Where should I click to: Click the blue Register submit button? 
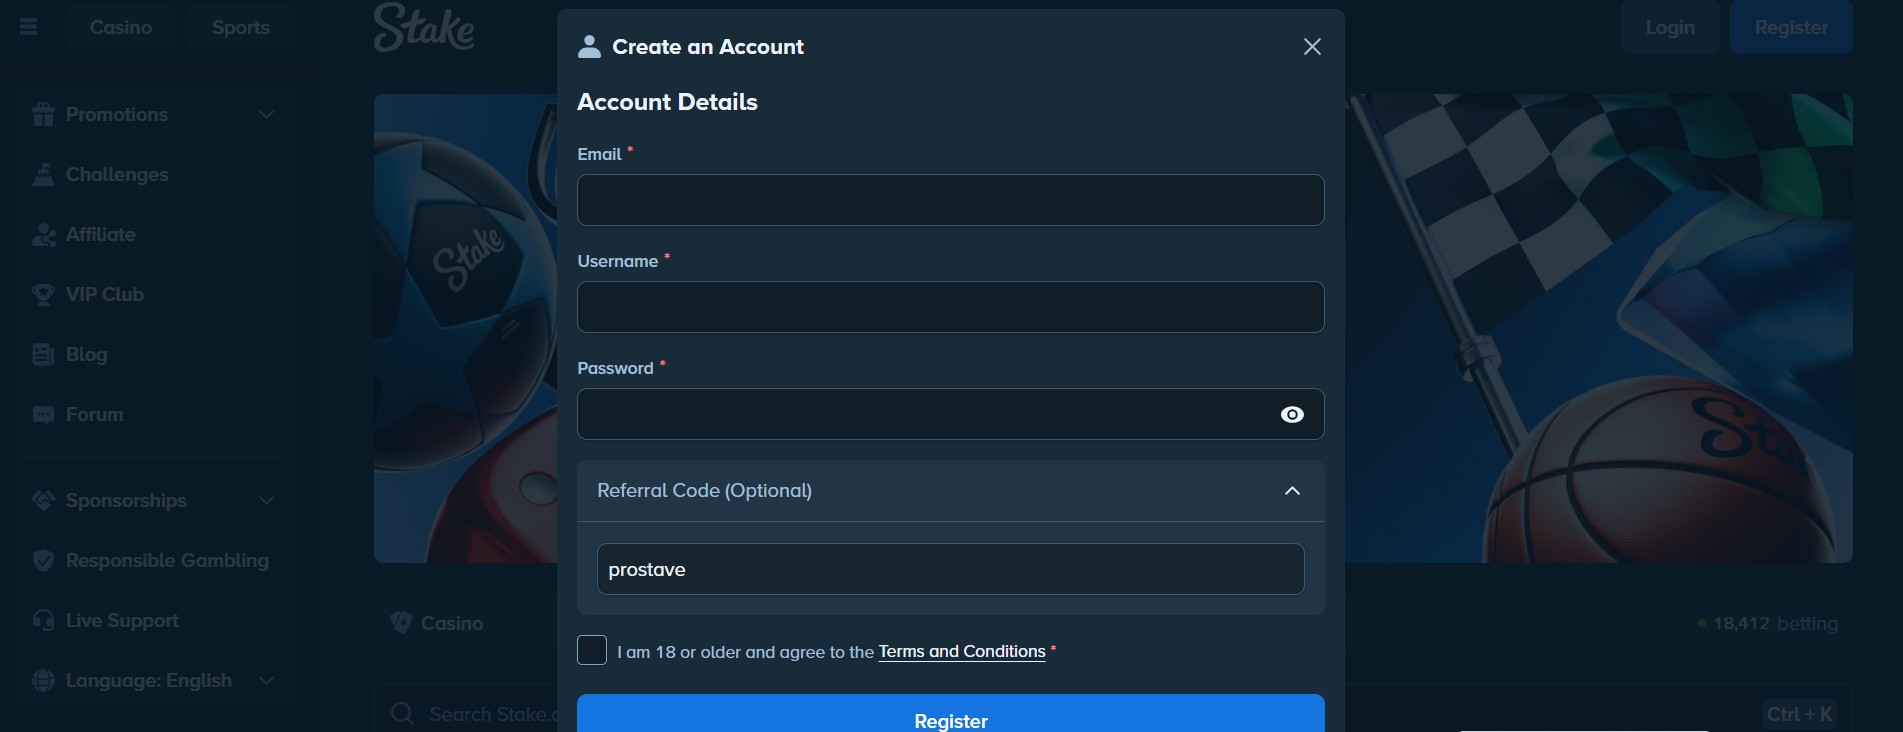[x=951, y=714]
